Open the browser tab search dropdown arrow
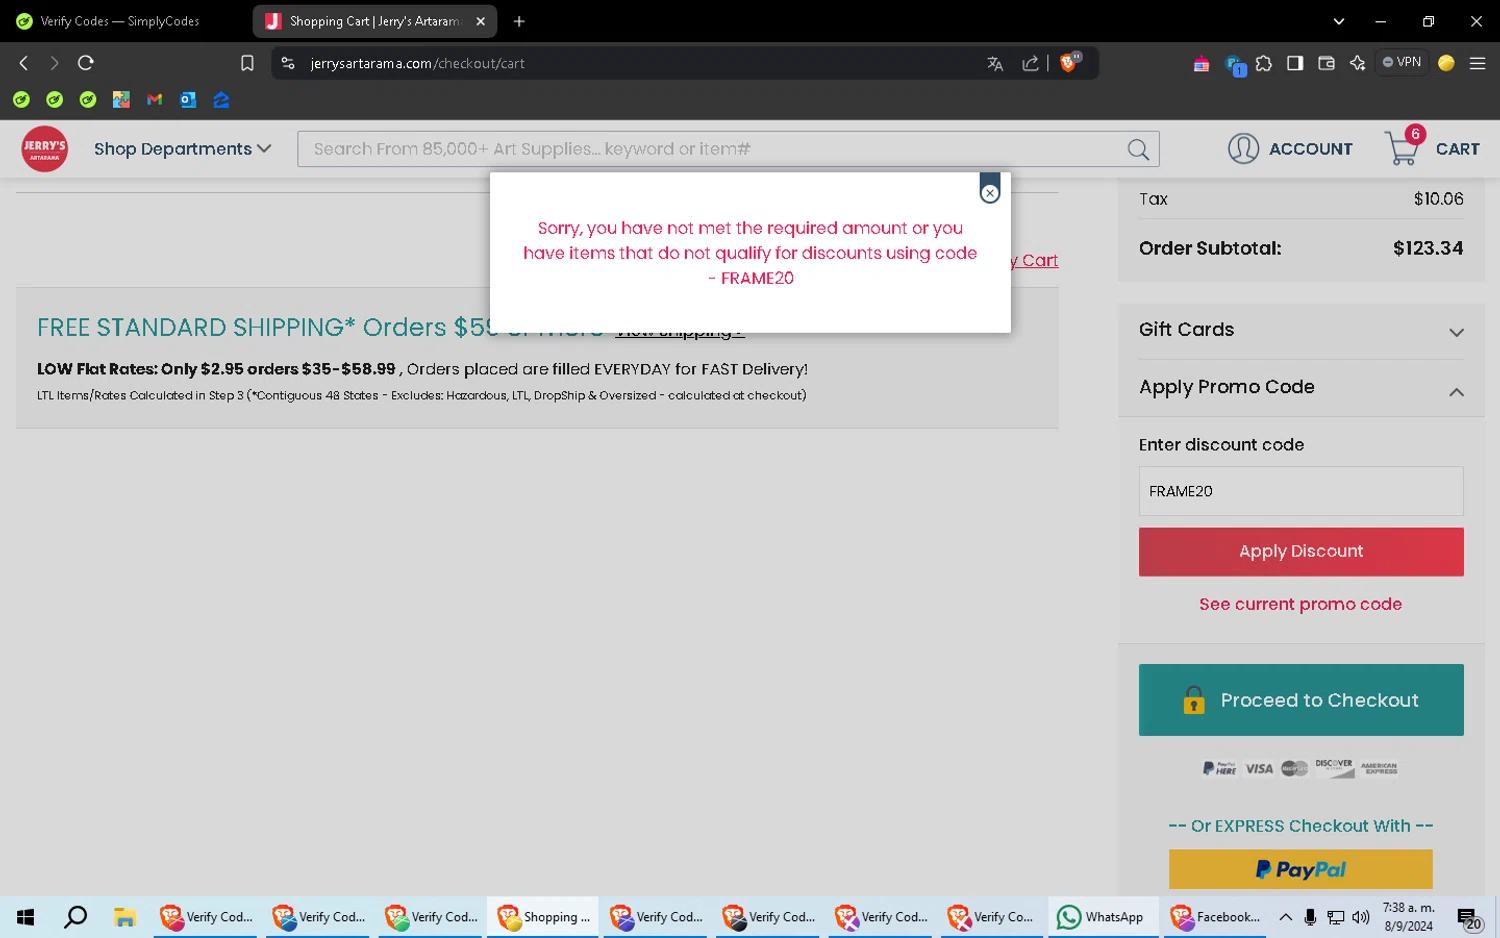Viewport: 1500px width, 938px height. 1338,21
